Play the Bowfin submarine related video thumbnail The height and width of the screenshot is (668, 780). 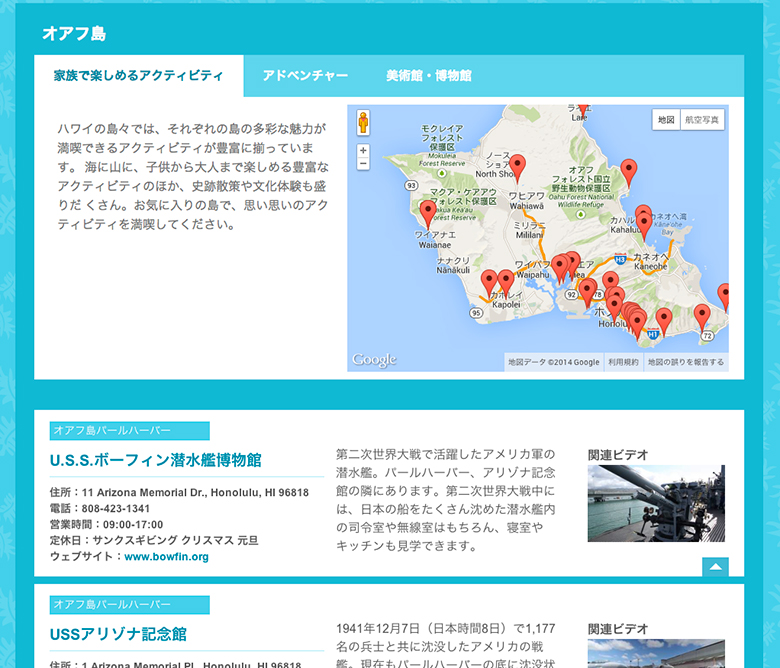[x=656, y=503]
